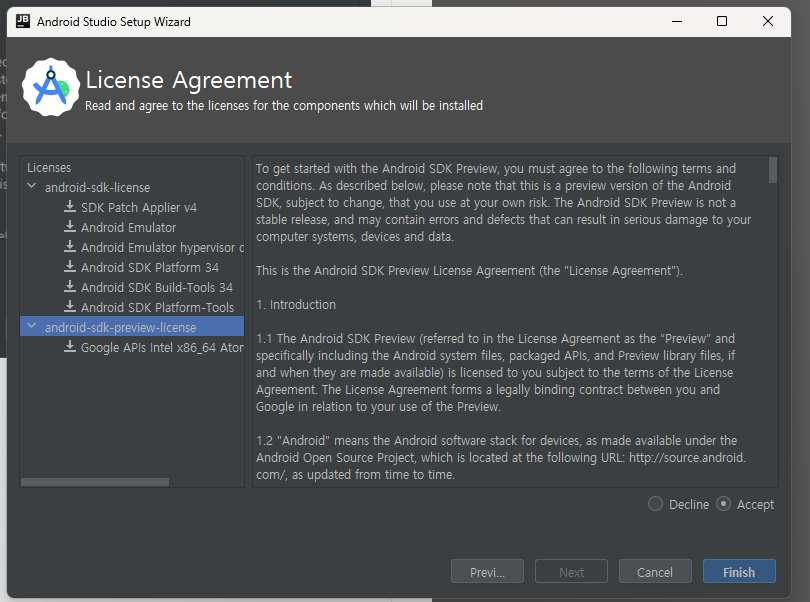The image size is (810, 602).
Task: Select Android Emulator entry
Action: [x=128, y=227]
